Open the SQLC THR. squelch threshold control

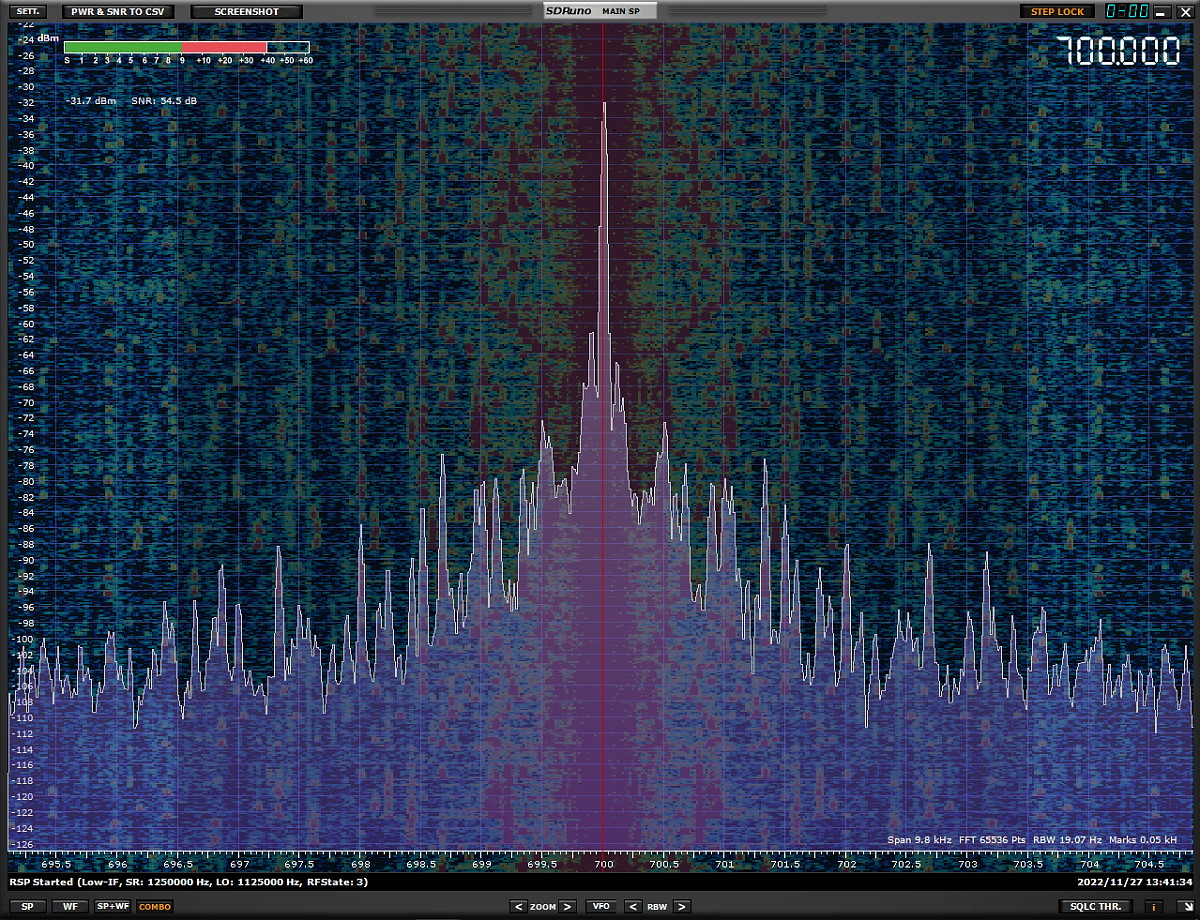coord(1095,907)
